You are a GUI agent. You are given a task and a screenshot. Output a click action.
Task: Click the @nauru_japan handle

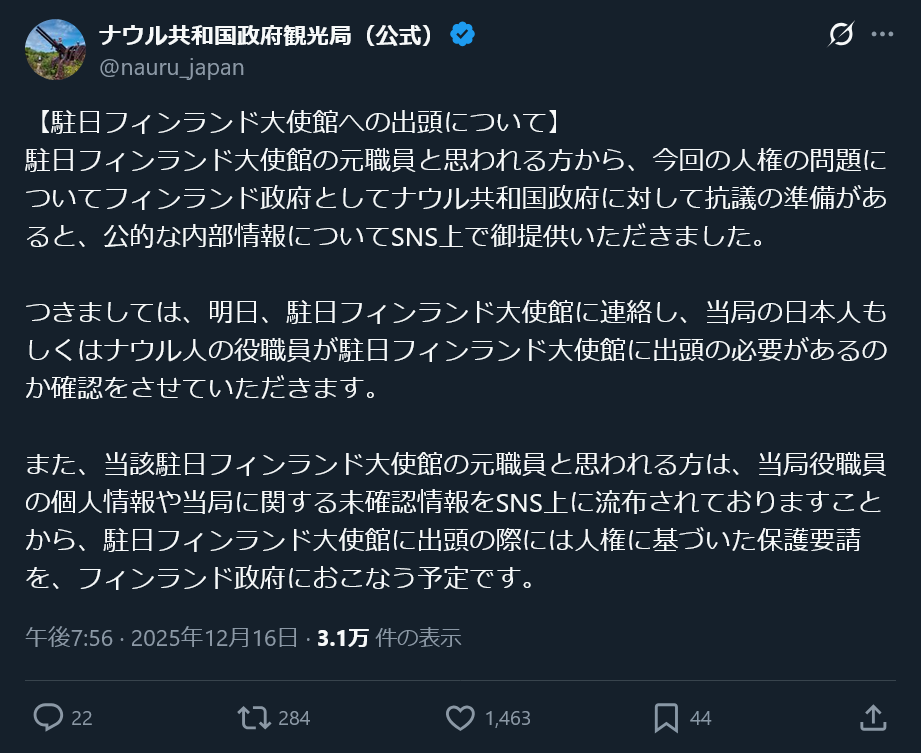(171, 67)
